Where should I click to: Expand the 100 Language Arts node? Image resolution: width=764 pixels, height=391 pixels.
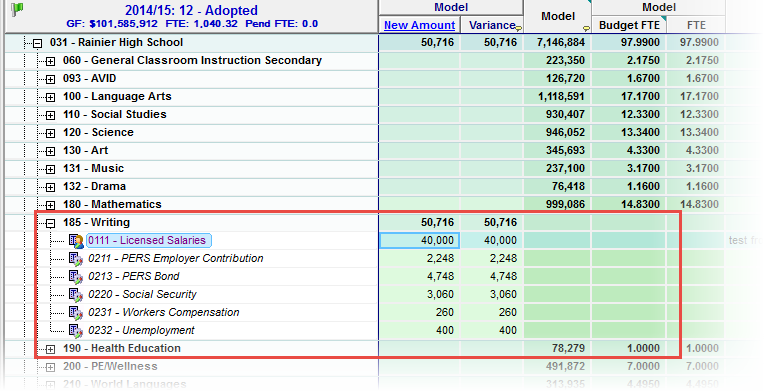click(x=50, y=98)
